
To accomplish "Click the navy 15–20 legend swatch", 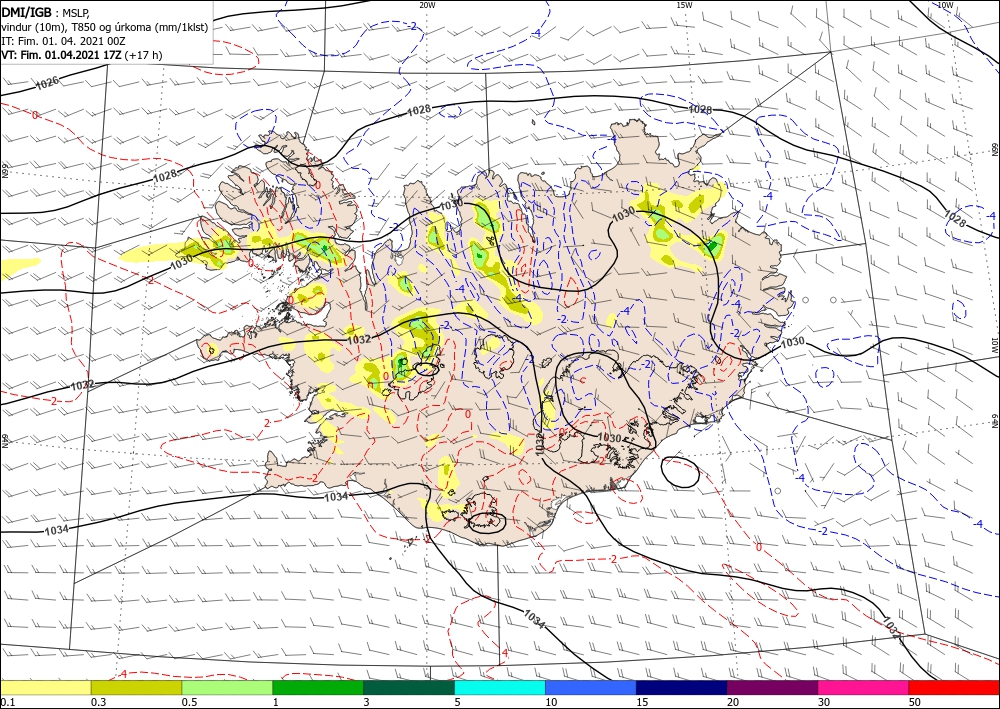I will coord(682,687).
